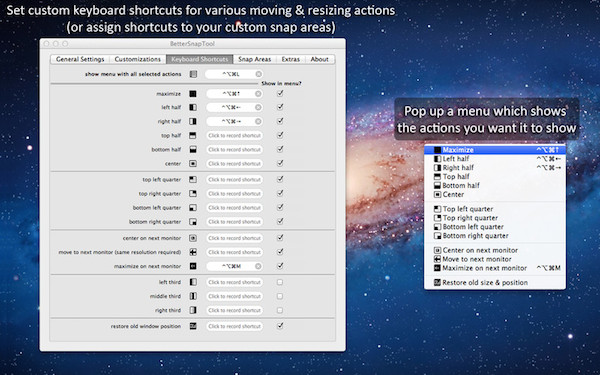The image size is (600, 375).
Task: Click the middle third icon
Action: click(x=193, y=296)
